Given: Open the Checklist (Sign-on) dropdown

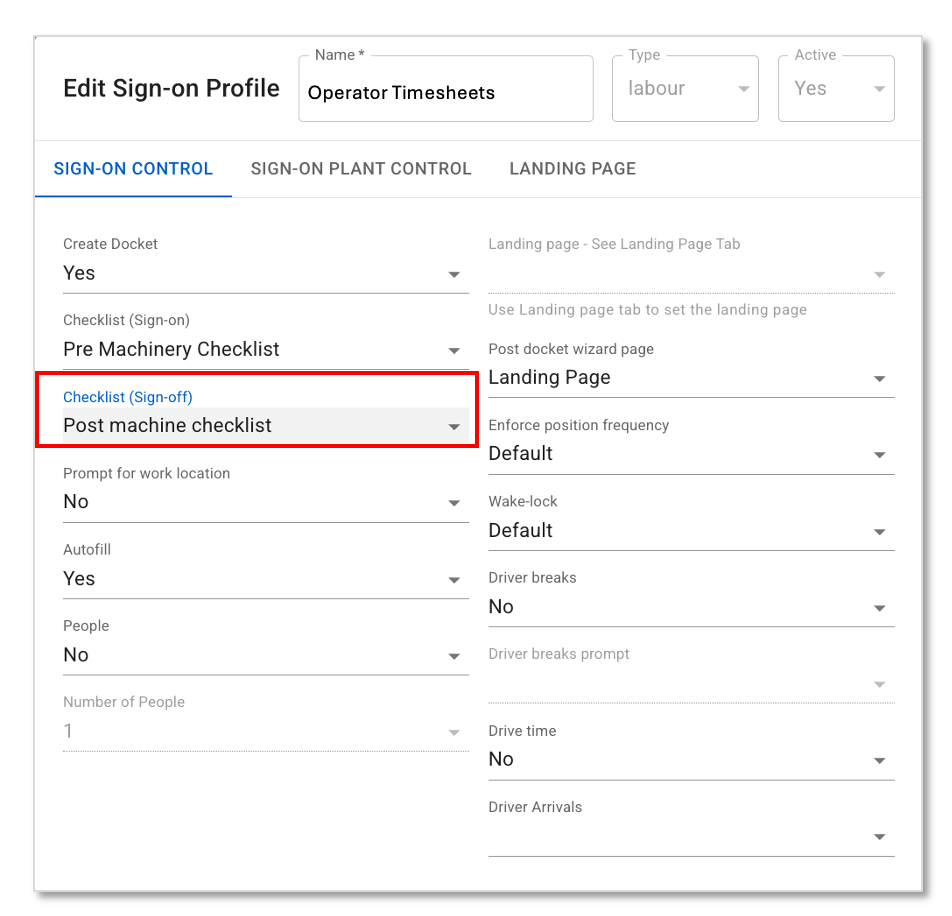Looking at the screenshot, I should (x=265, y=350).
